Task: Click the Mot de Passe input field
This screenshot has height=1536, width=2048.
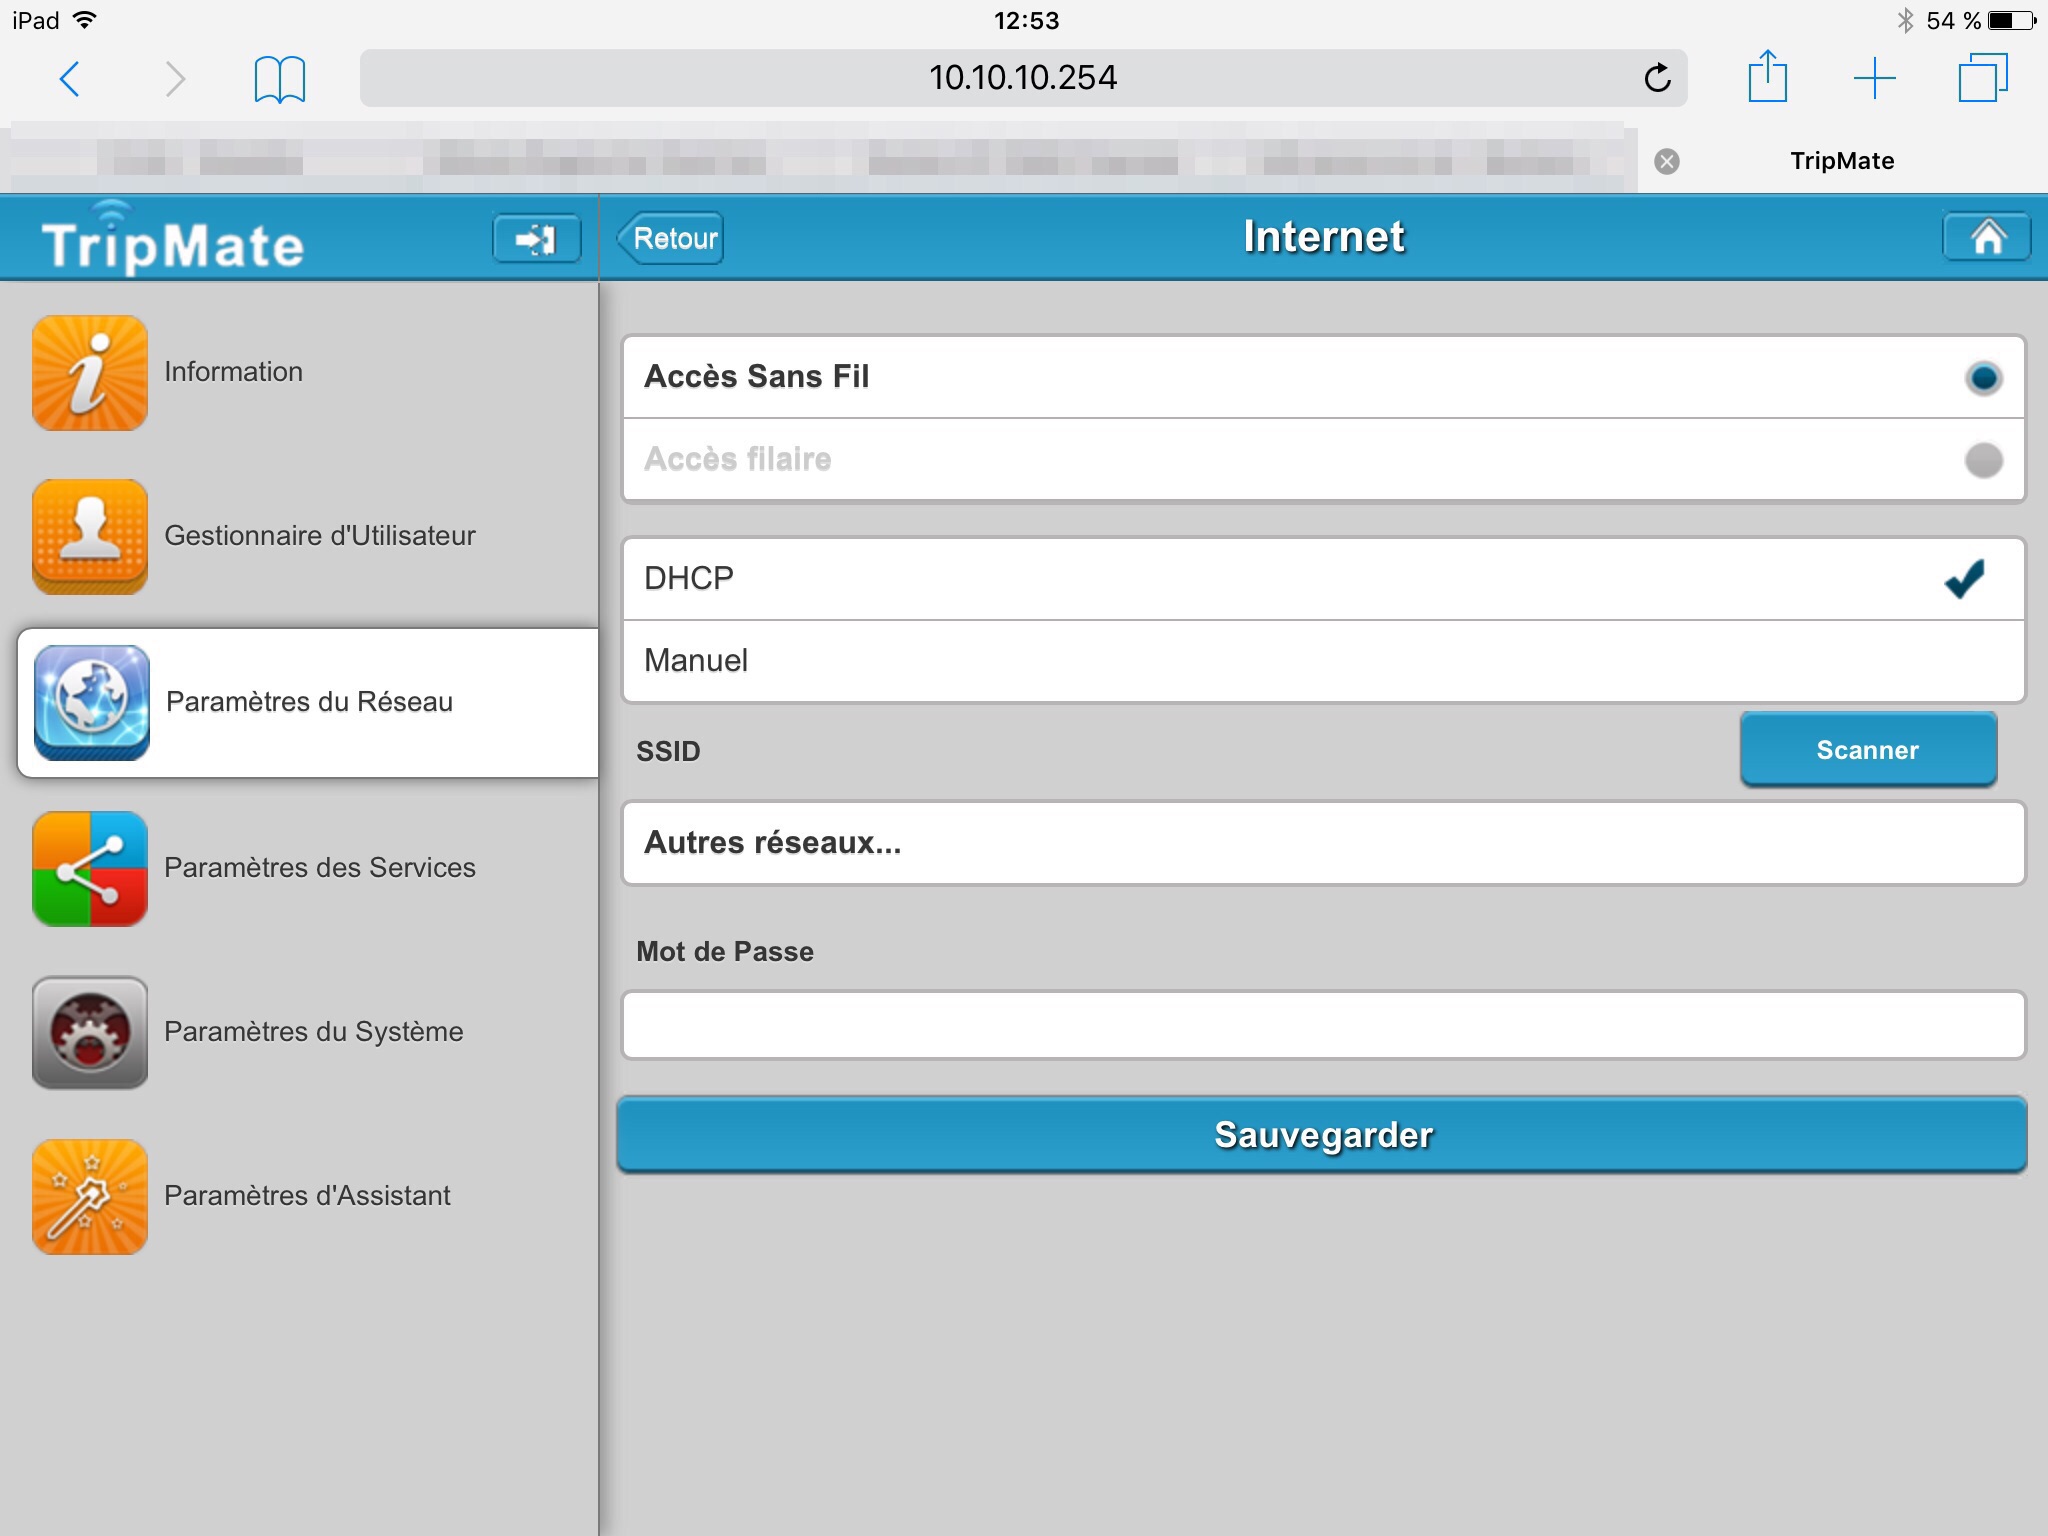Action: point(1322,1025)
